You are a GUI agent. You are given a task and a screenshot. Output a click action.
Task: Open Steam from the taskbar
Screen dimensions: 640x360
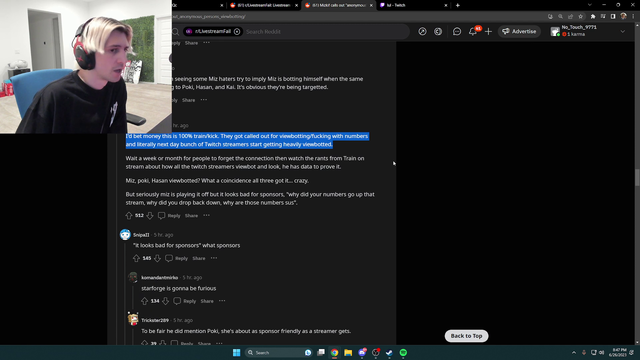point(389,353)
